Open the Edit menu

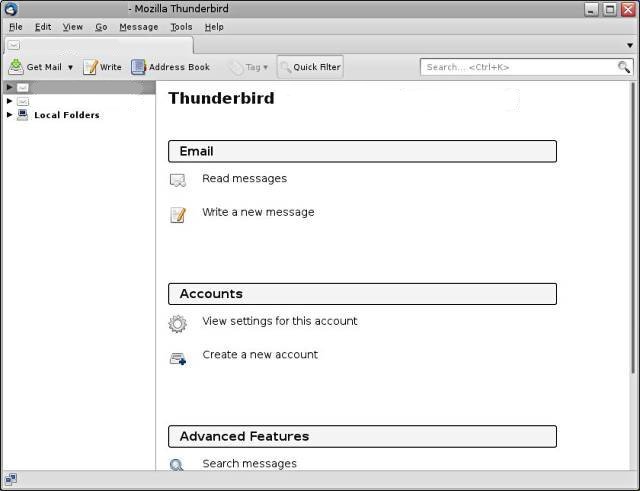tap(43, 27)
